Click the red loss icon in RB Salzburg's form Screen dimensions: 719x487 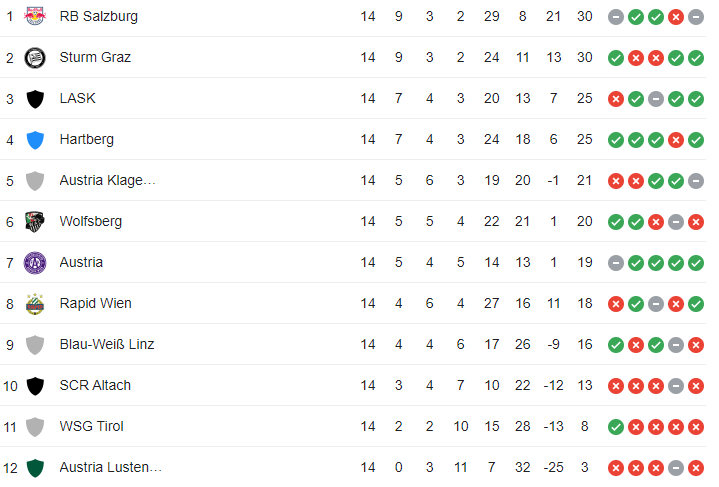(x=676, y=17)
